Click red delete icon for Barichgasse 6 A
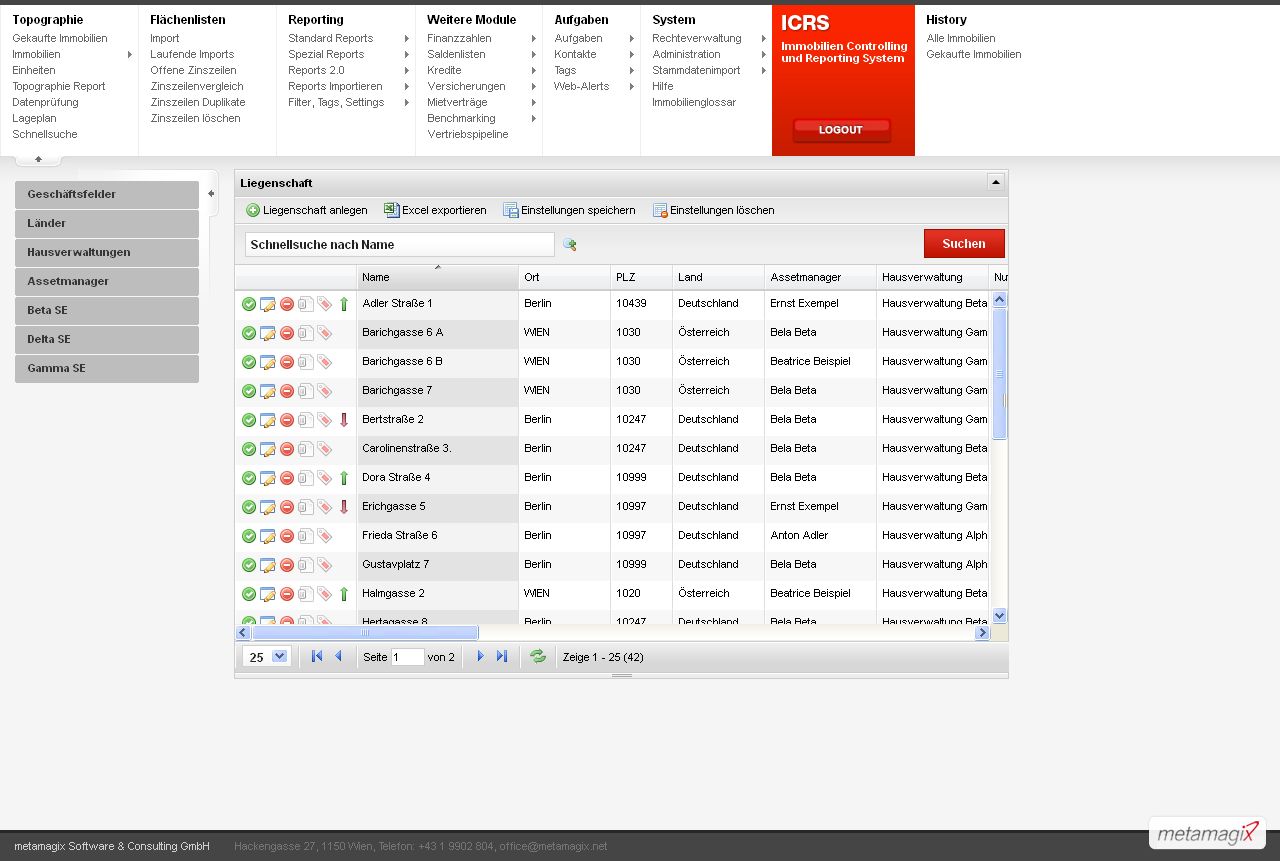This screenshot has width=1280, height=861. coord(286,333)
